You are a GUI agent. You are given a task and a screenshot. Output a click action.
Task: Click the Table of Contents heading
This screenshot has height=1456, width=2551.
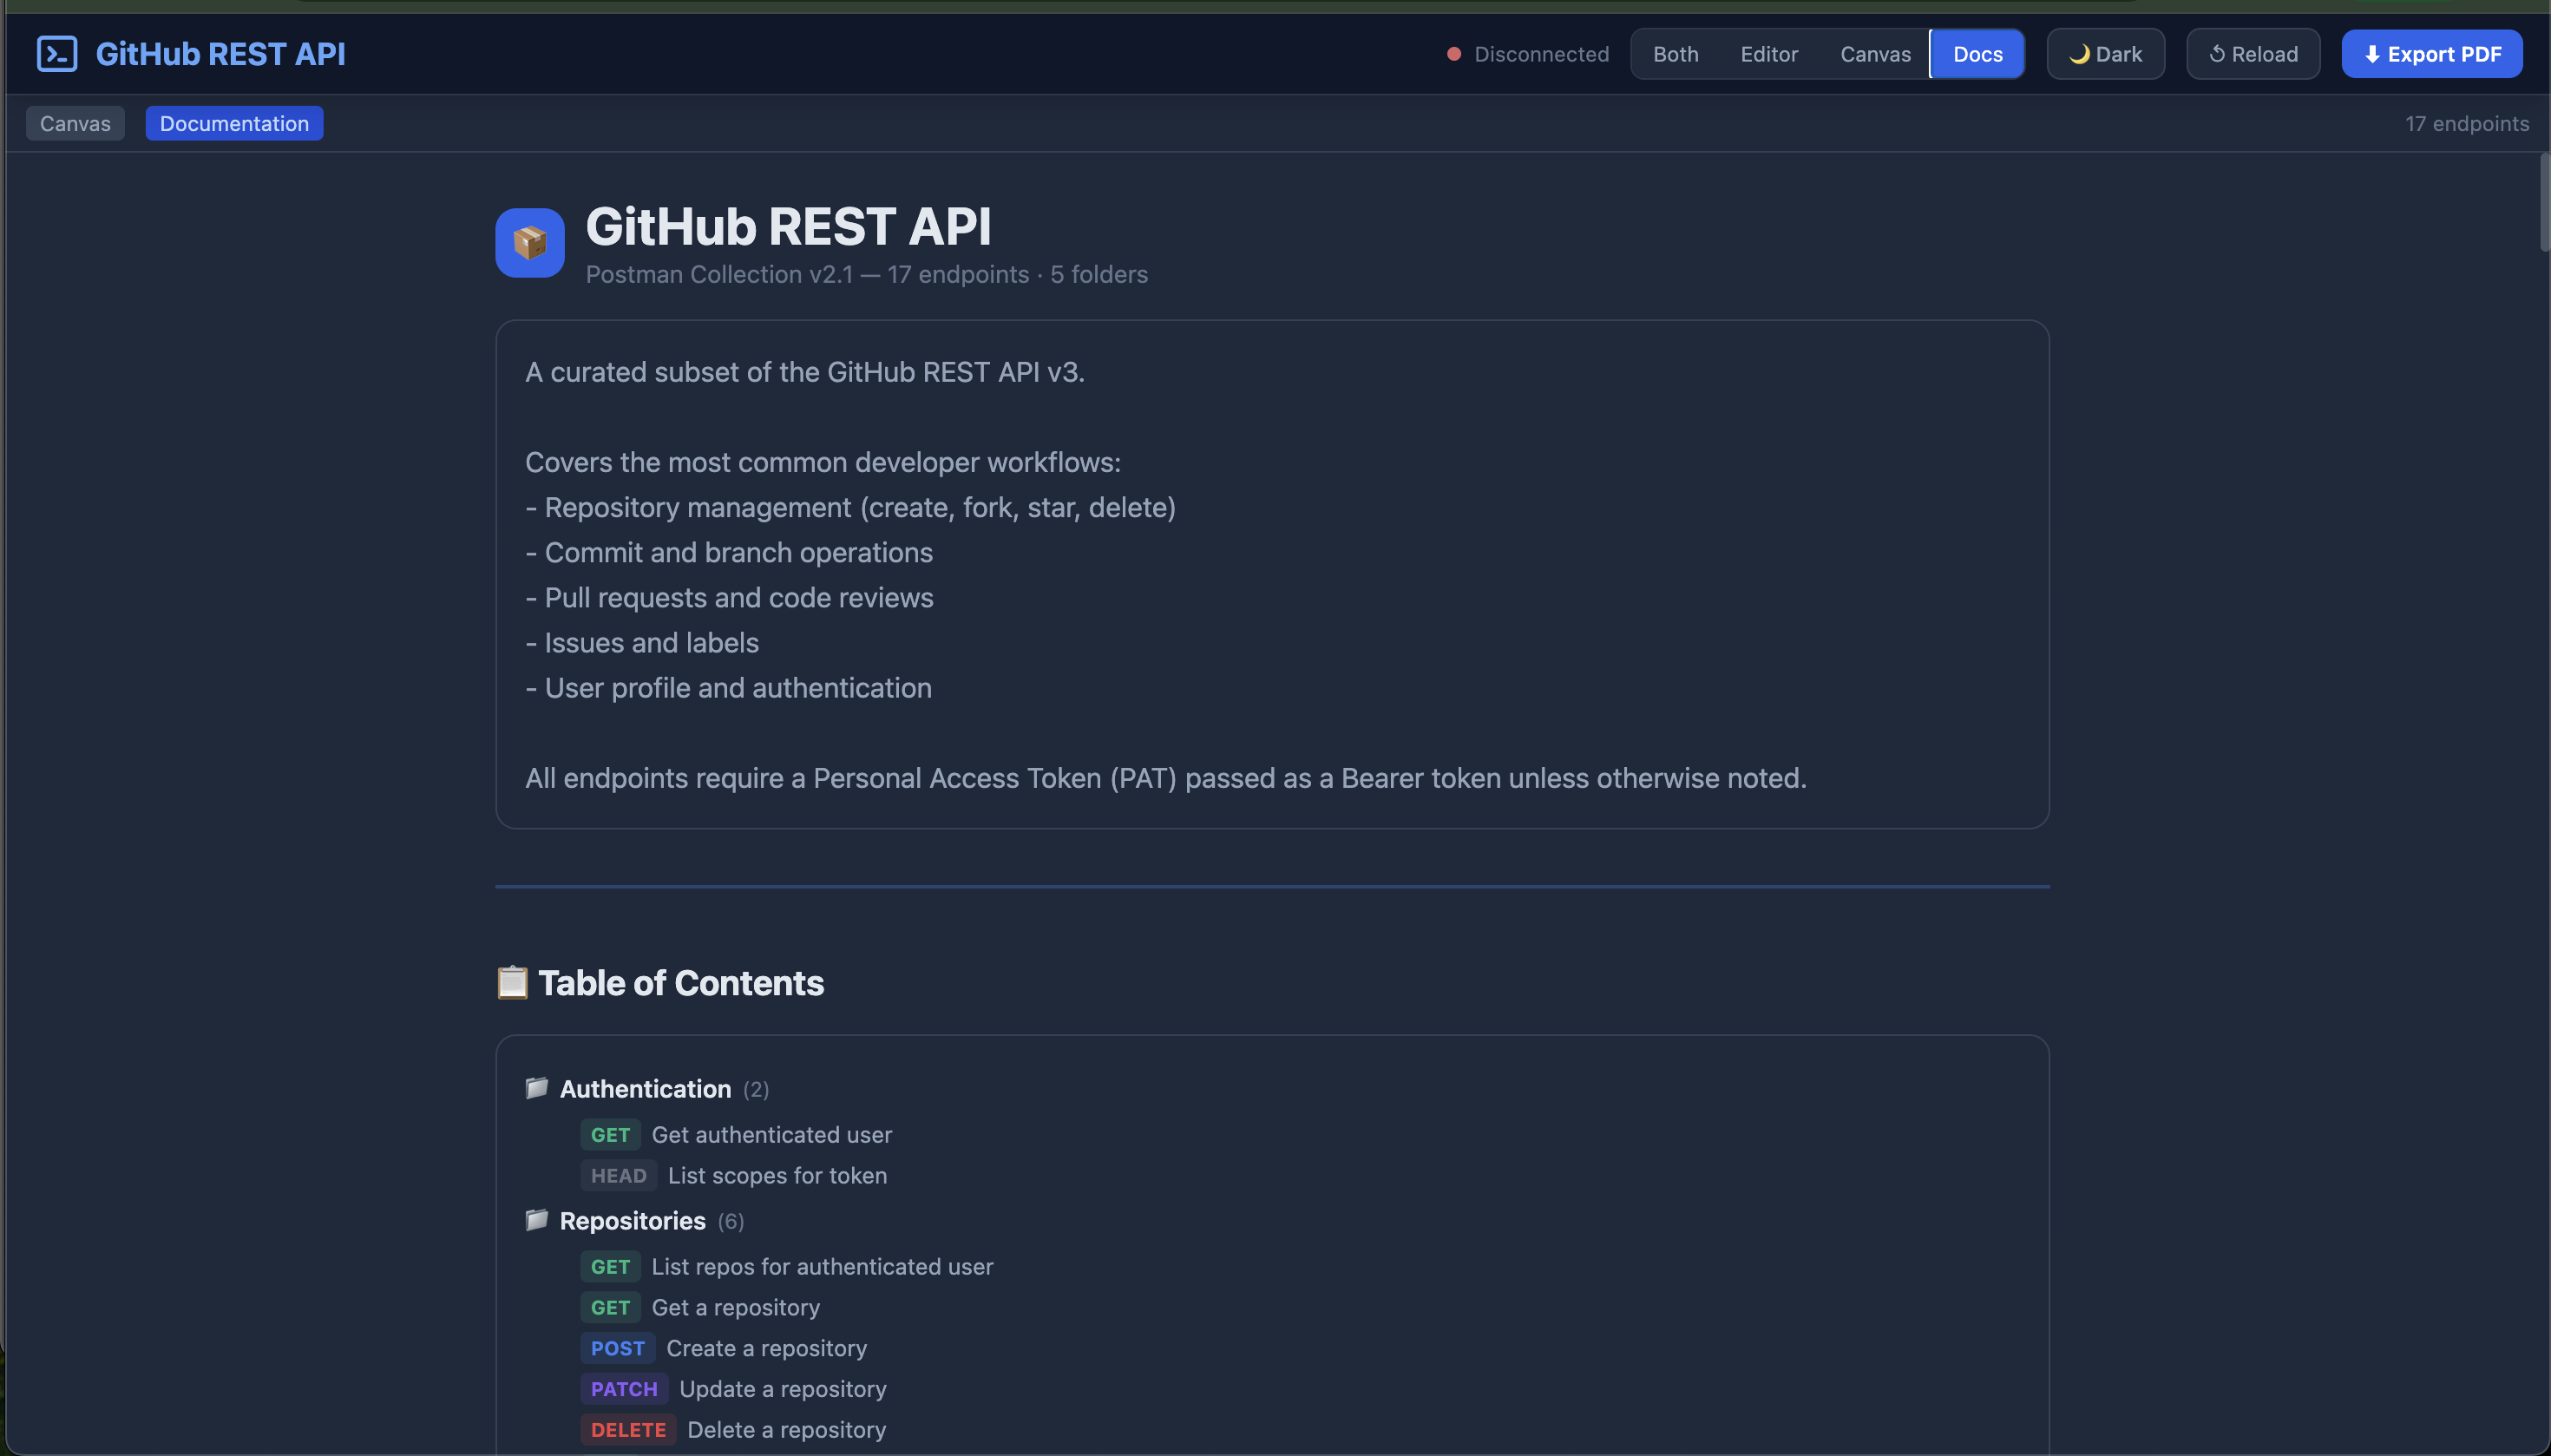[681, 983]
